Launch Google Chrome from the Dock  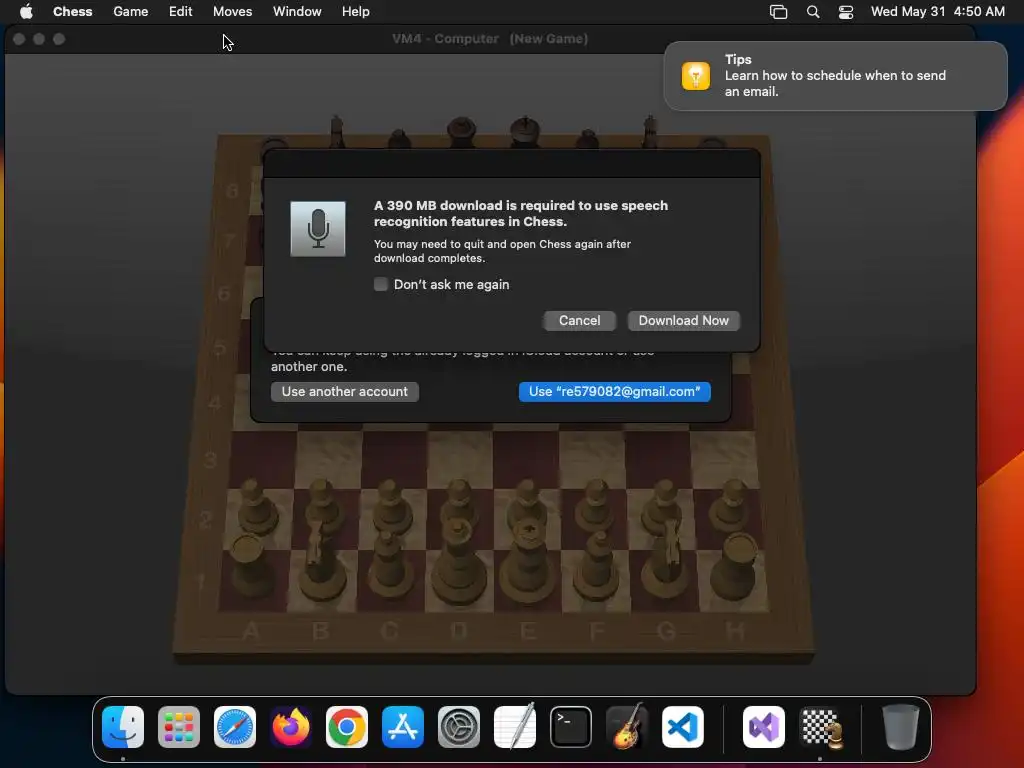(347, 727)
